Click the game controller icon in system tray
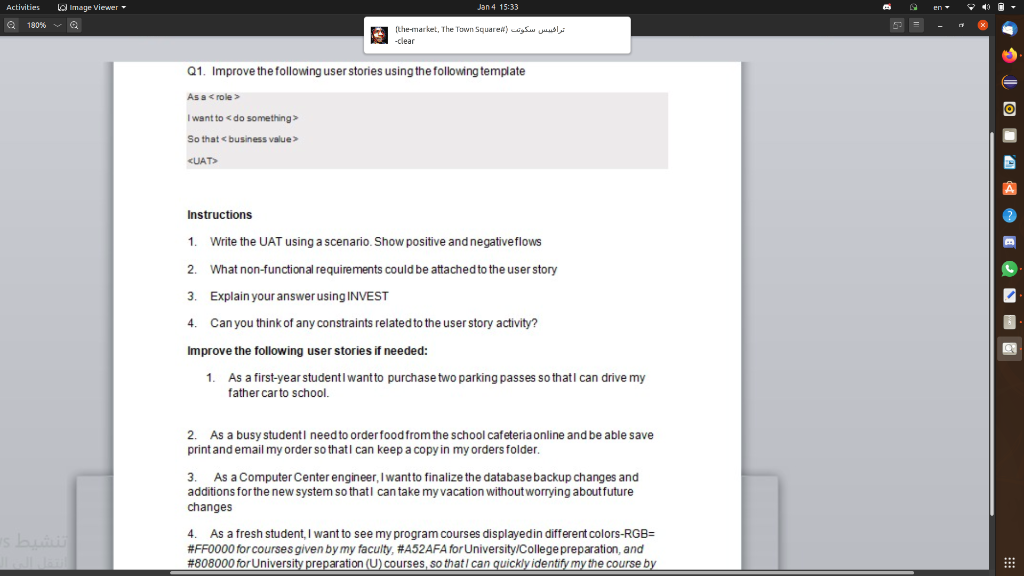This screenshot has width=1024, height=576. (x=886, y=6)
